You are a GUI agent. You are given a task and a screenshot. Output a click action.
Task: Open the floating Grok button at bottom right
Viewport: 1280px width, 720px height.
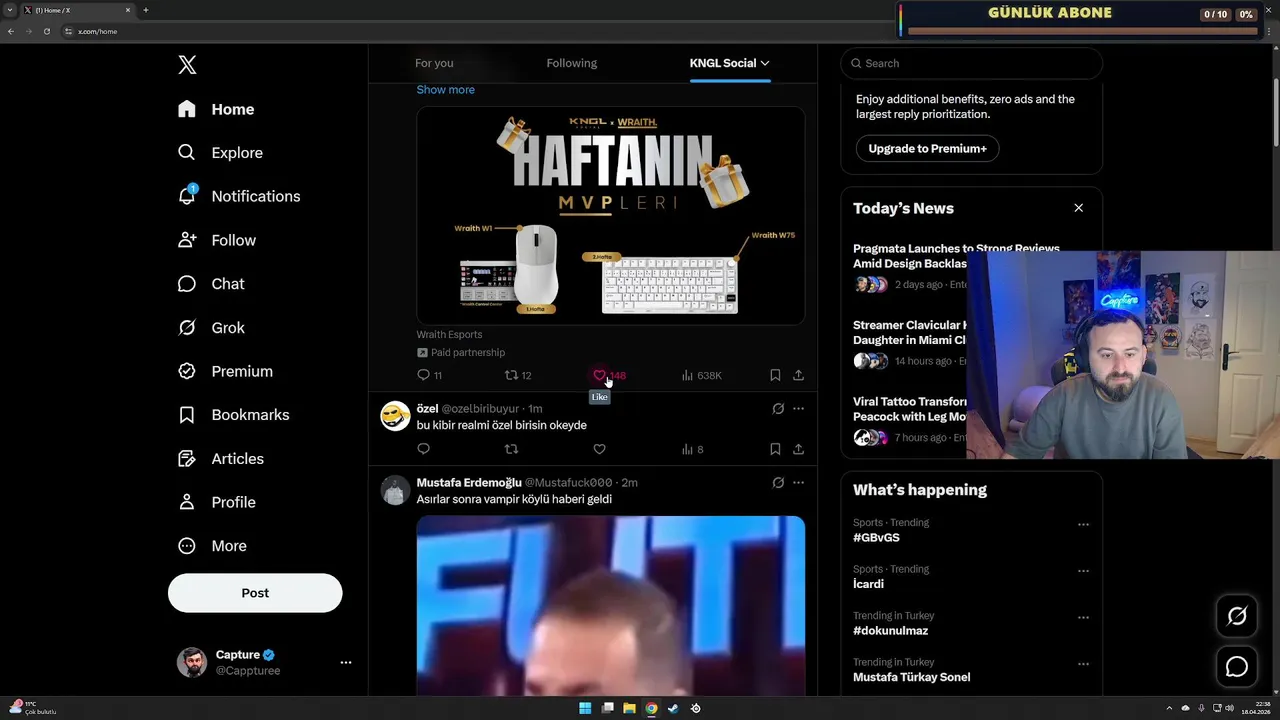point(1237,616)
